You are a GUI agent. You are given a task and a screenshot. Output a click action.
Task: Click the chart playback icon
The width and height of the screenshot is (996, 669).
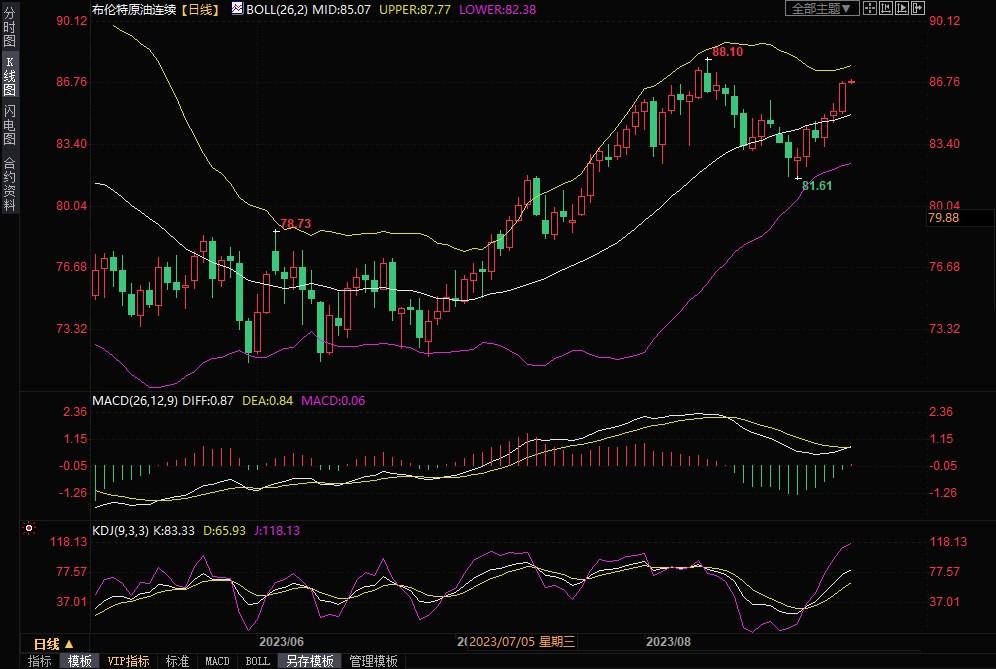(x=902, y=8)
